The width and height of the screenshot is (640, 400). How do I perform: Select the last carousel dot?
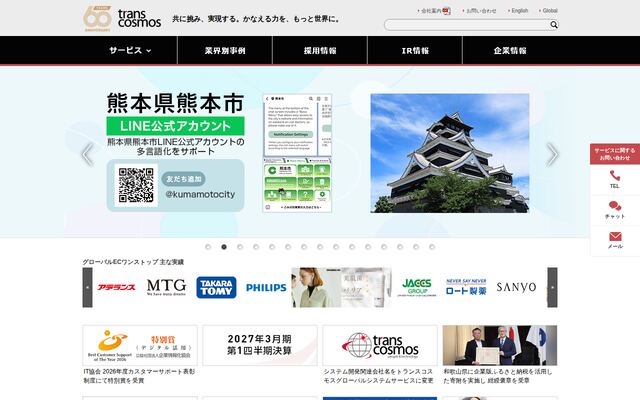pos(432,247)
